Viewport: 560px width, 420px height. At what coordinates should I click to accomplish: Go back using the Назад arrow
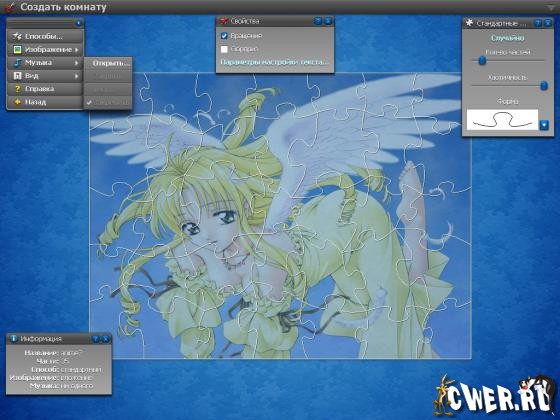pyautogui.click(x=17, y=102)
